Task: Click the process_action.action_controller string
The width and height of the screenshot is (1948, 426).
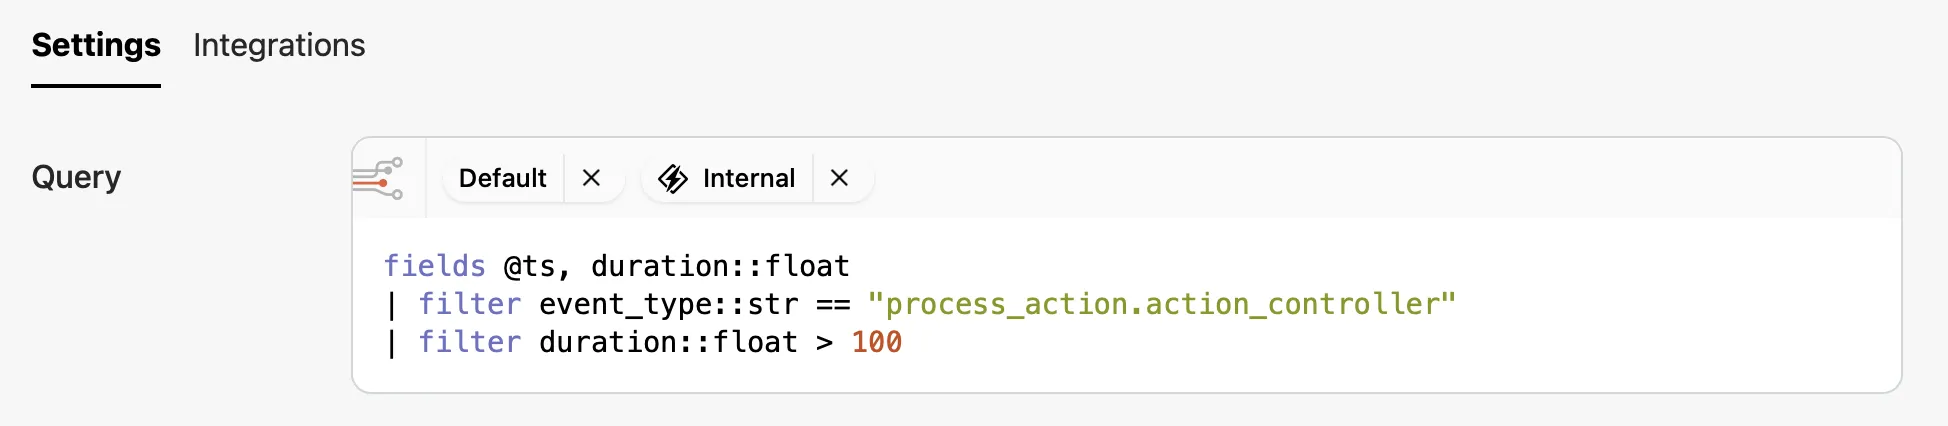Action: [x=1161, y=304]
